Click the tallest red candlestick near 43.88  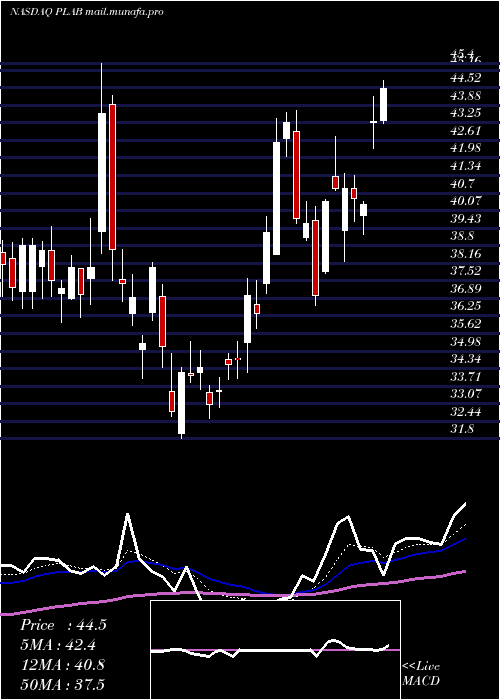coord(112,177)
